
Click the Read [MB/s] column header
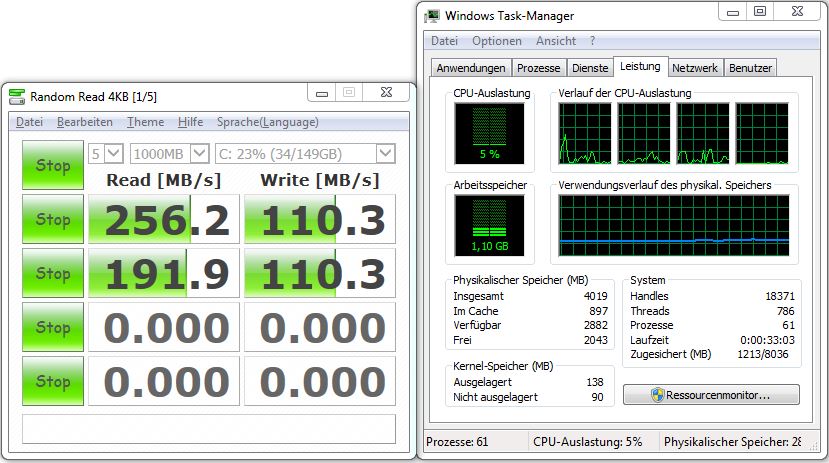tap(163, 180)
